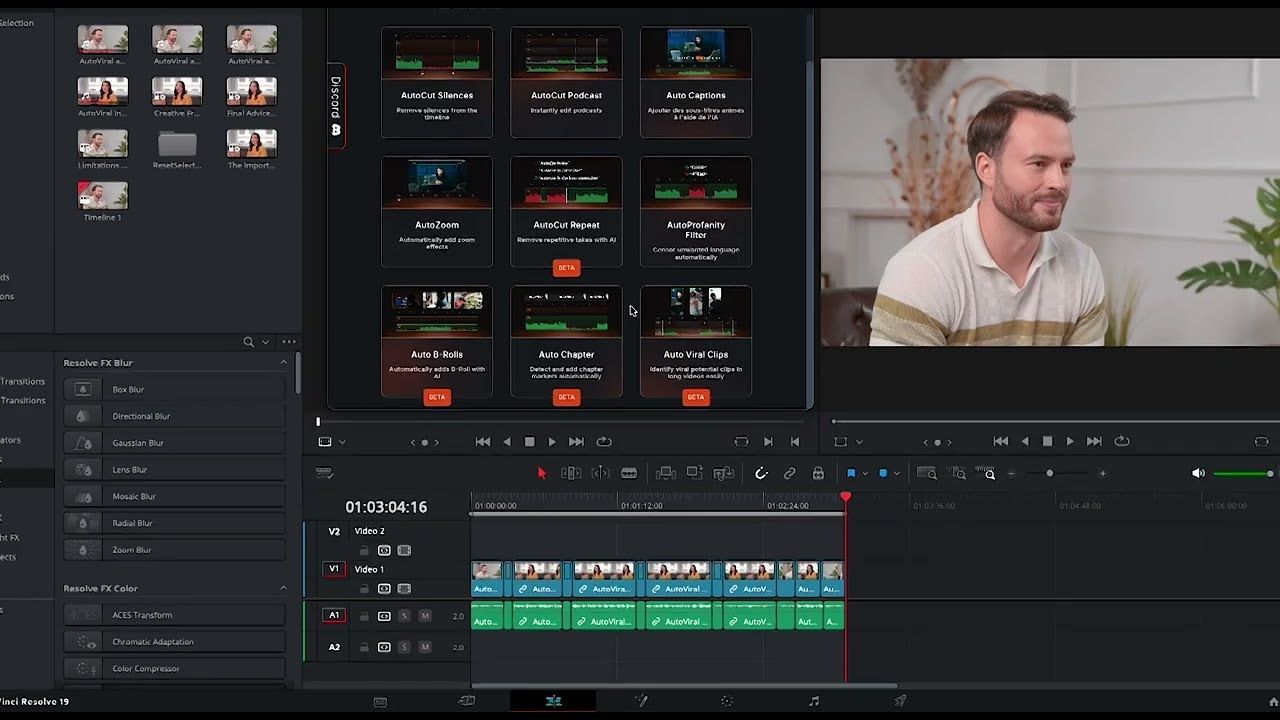Adjust the green volume slider
Viewport: 1280px width, 720px height.
[1243, 473]
